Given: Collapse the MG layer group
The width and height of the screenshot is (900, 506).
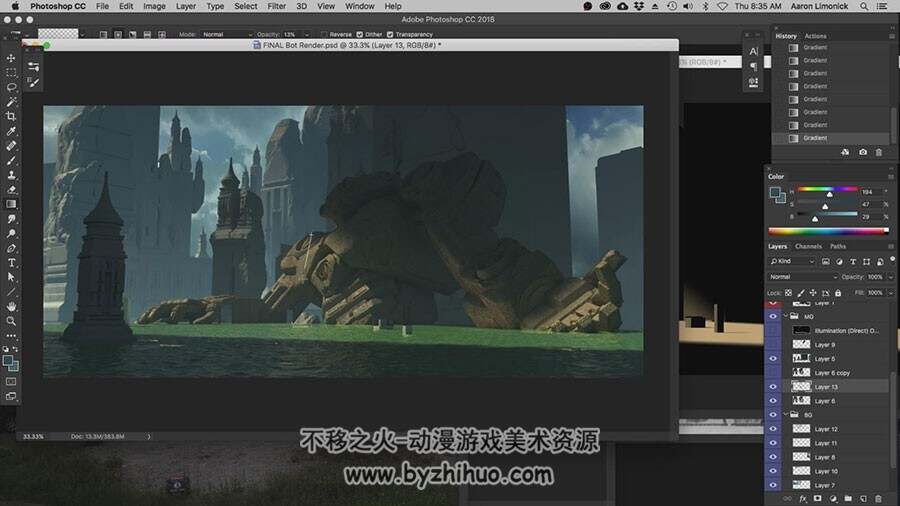Looking at the screenshot, I should click(785, 316).
